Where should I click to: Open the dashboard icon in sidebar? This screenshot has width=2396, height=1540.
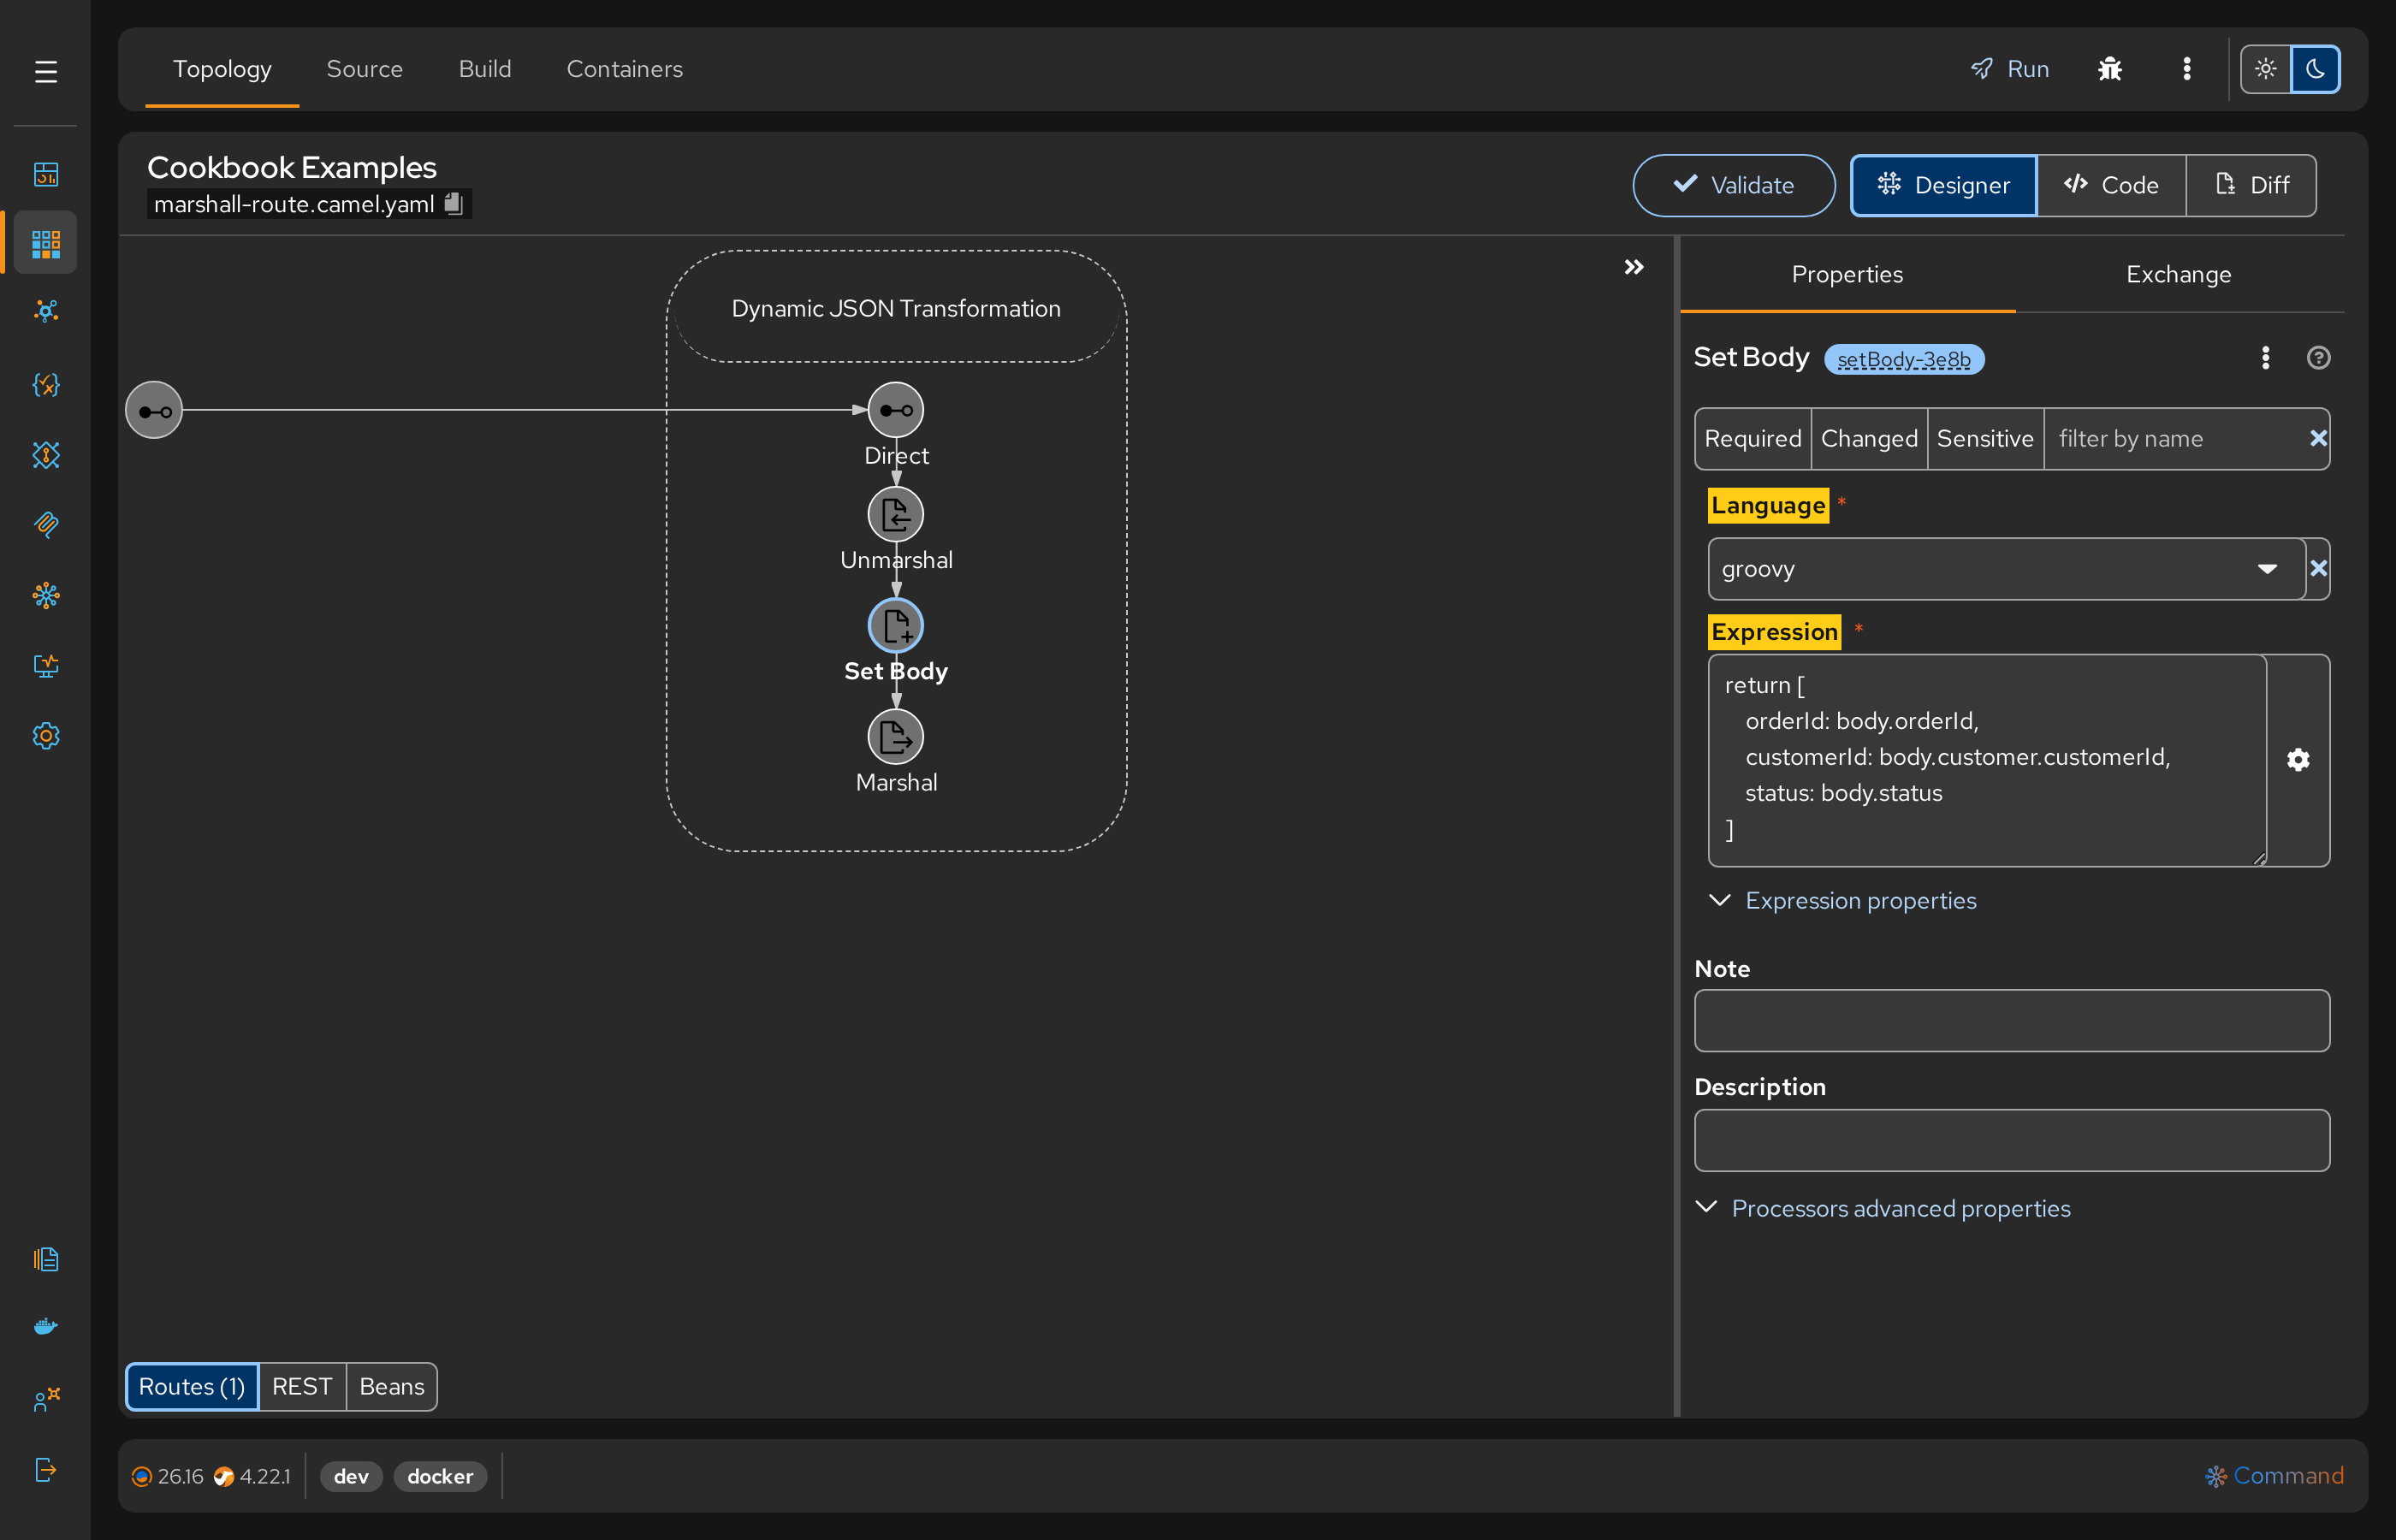click(46, 174)
